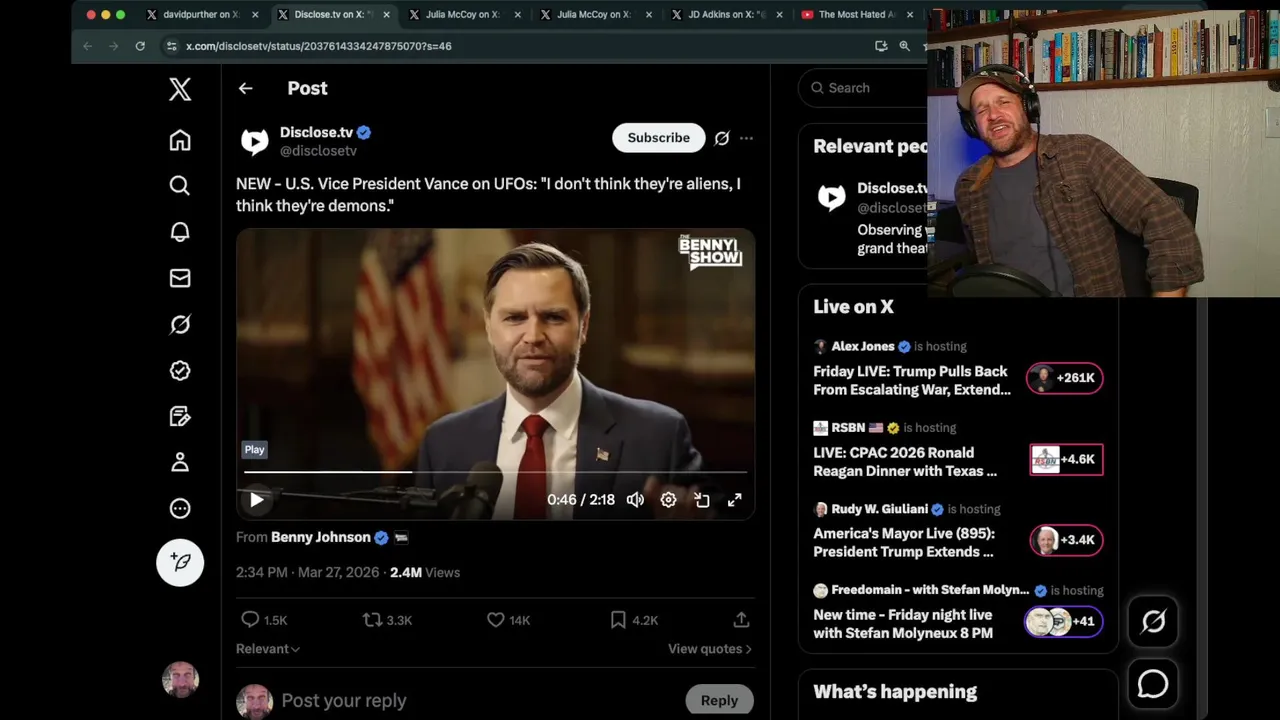Click browser back arrow button
Viewport: 1280px width, 720px height.
[88, 46]
